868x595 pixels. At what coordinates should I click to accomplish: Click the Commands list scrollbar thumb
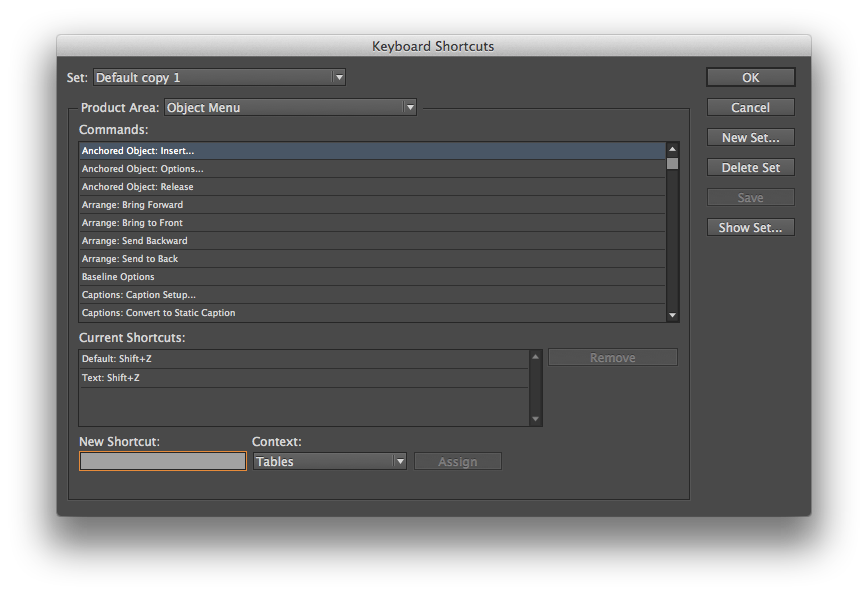coord(672,164)
